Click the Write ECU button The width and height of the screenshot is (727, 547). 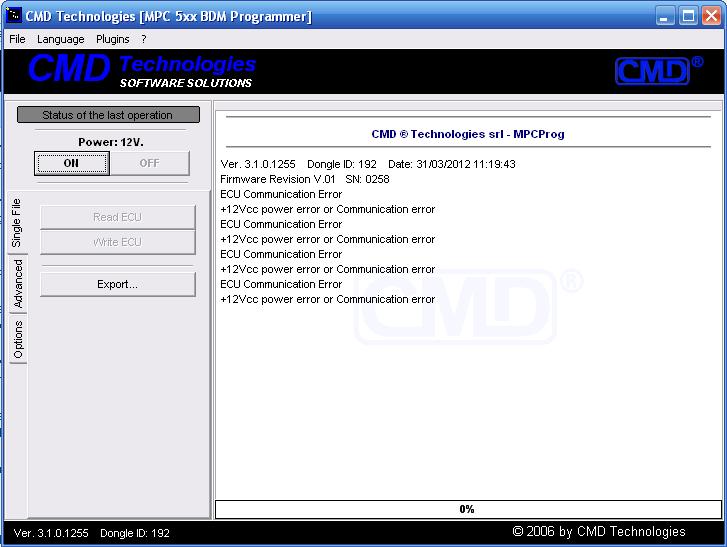[x=117, y=242]
